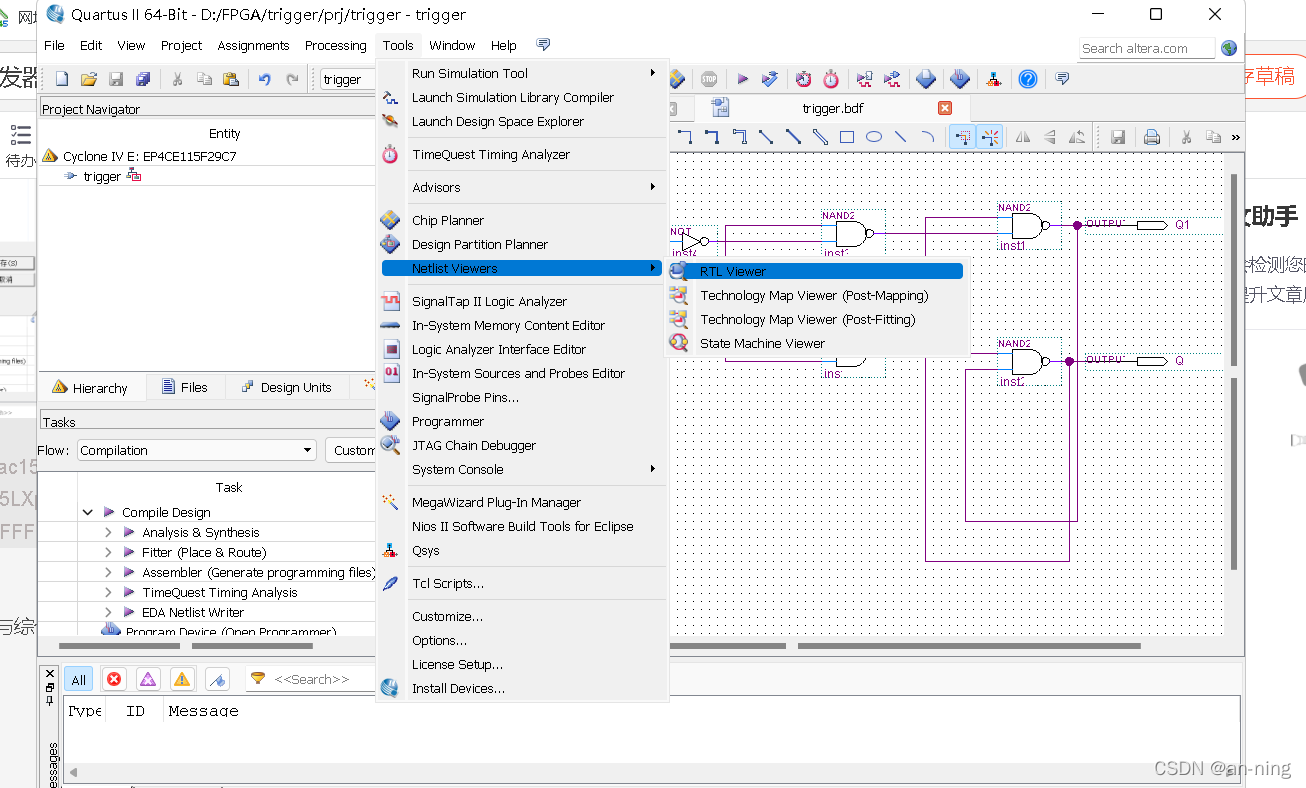This screenshot has height=788, width=1306.
Task: Click the New file toolbar icon
Action: point(62,79)
